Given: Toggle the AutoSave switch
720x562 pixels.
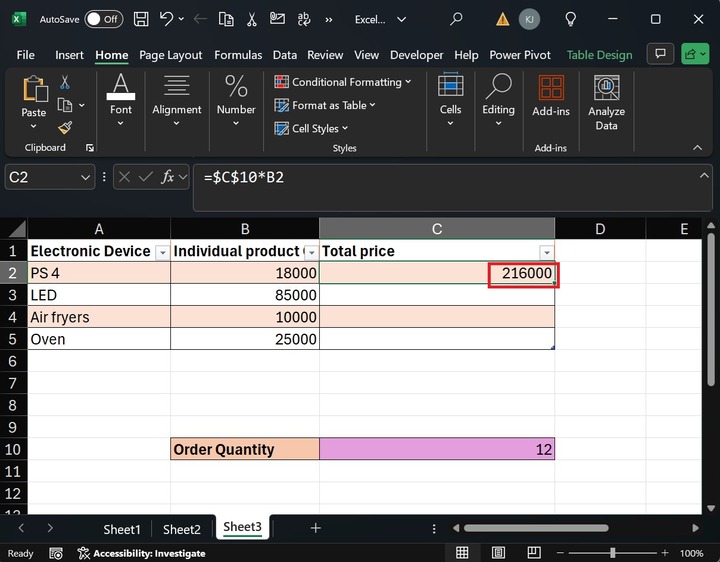Looking at the screenshot, I should (103, 19).
